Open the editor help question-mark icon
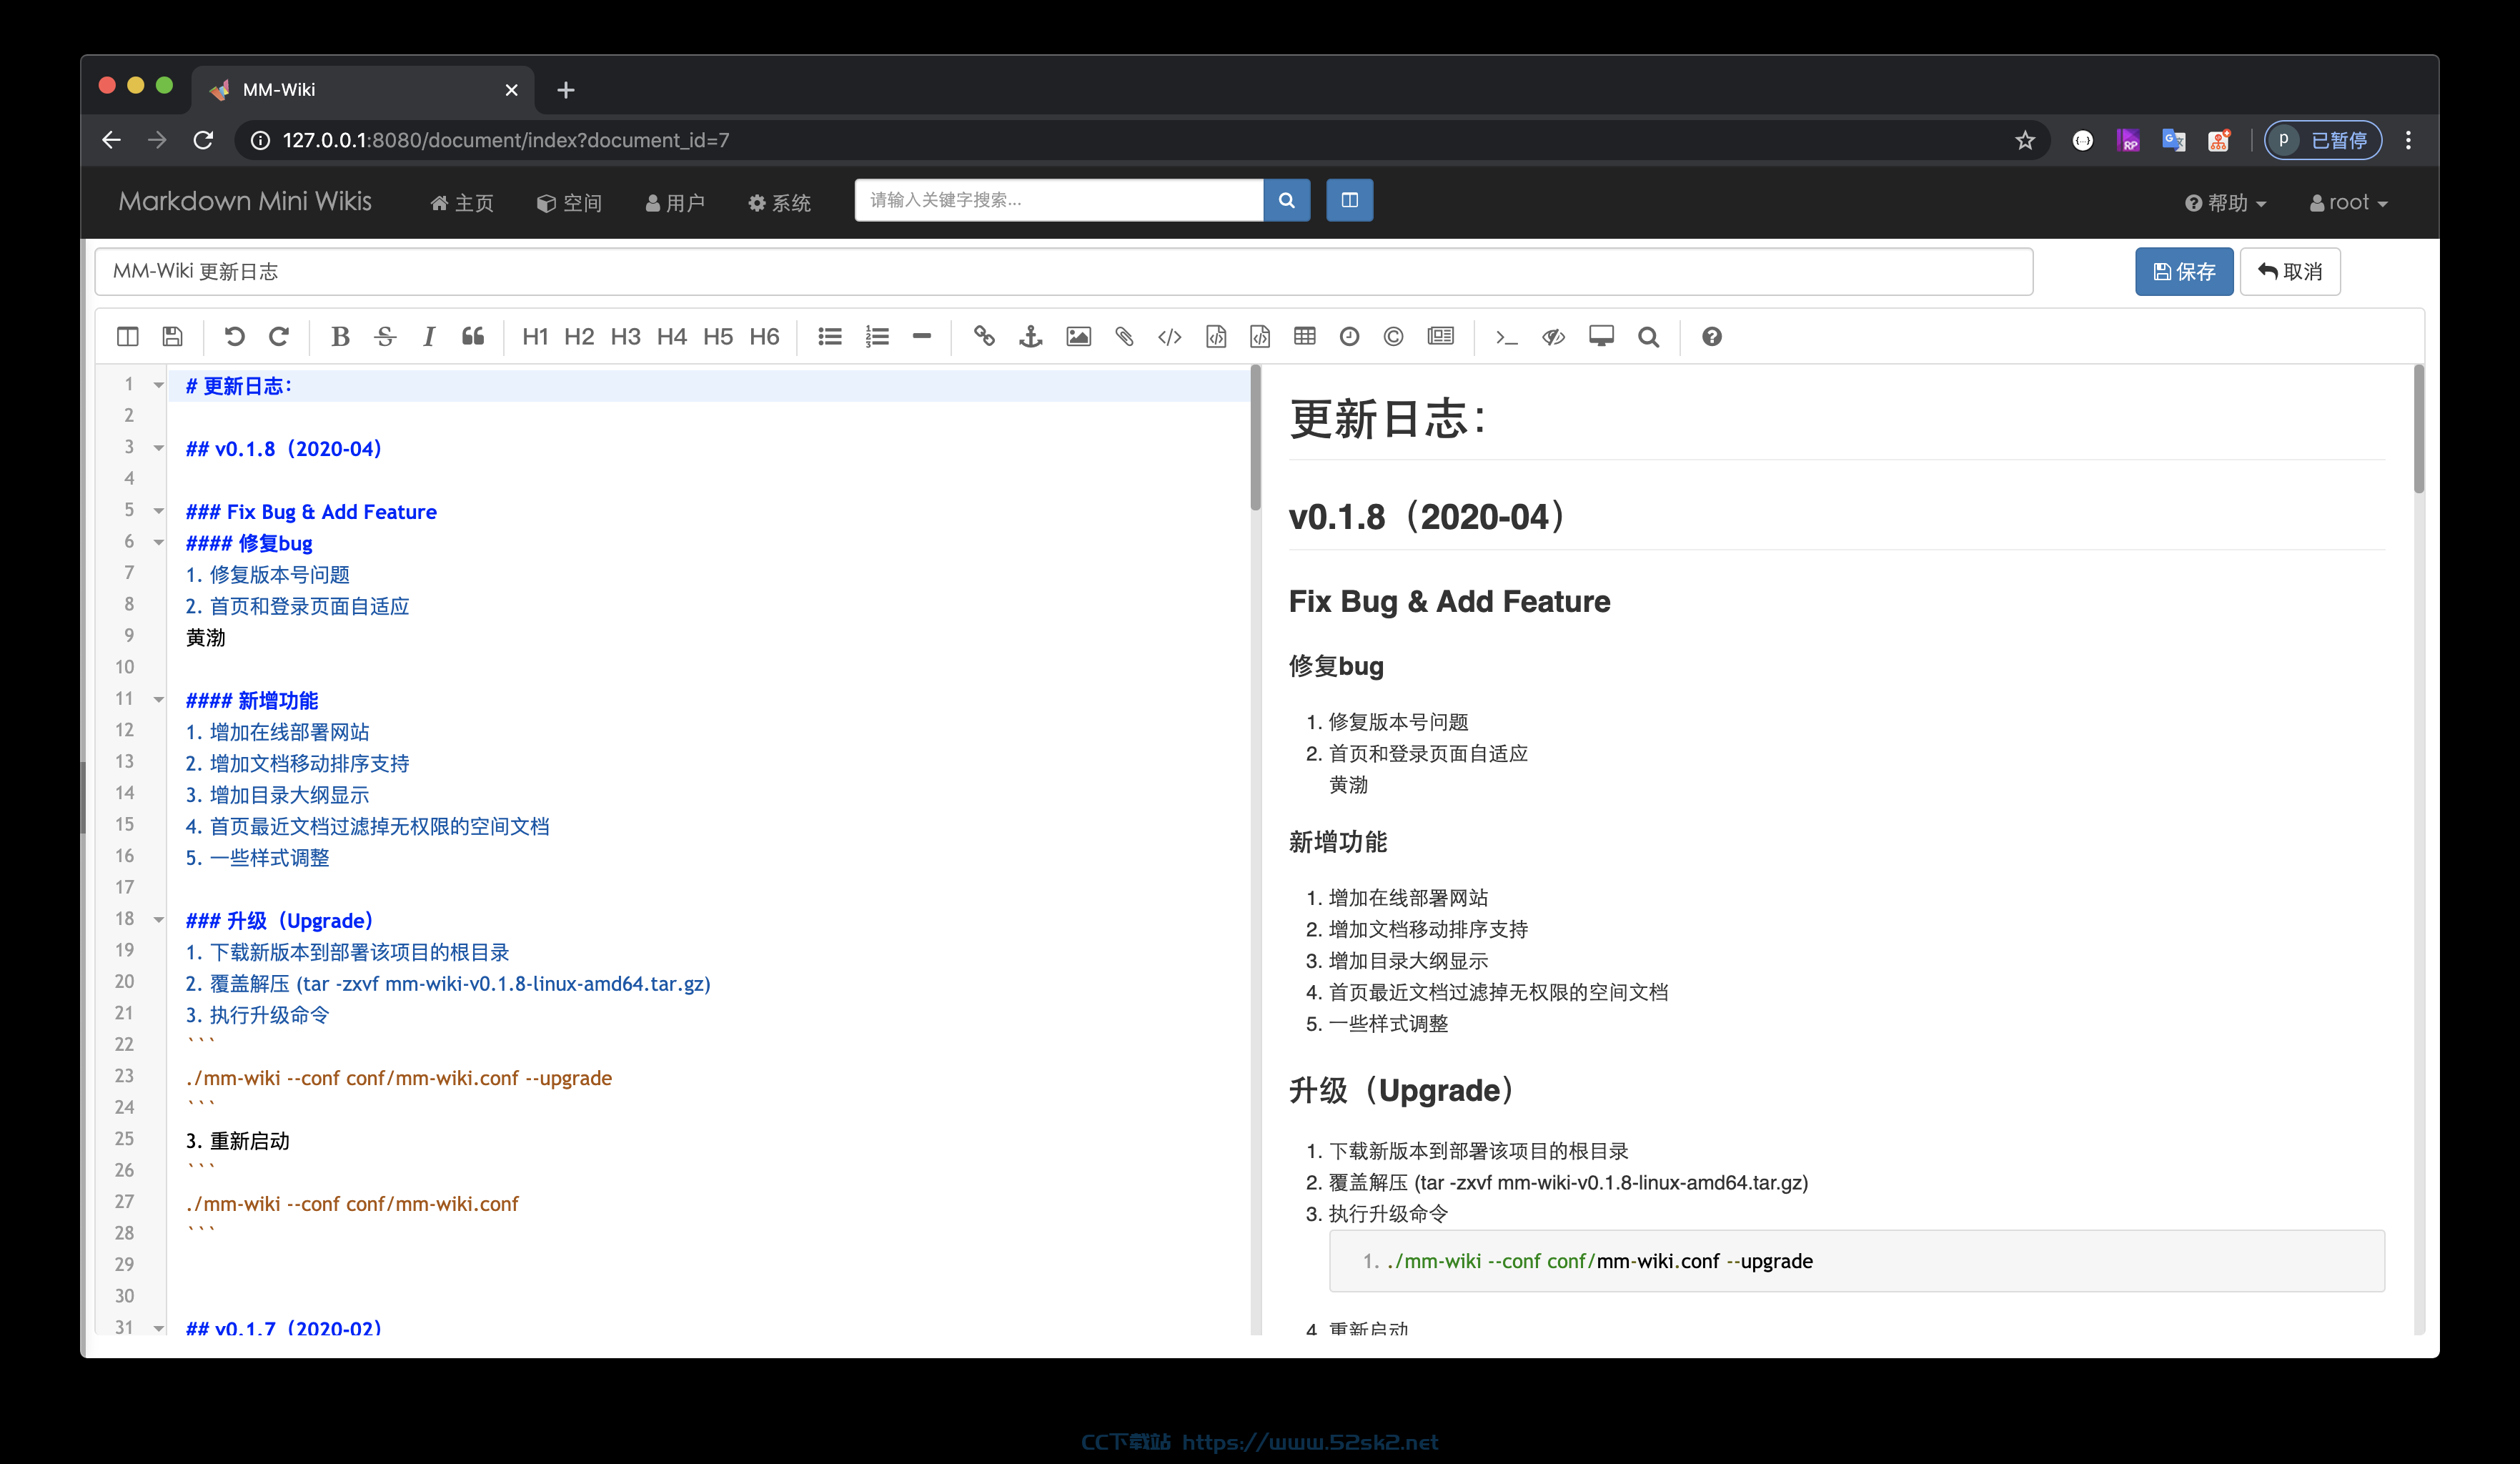The height and width of the screenshot is (1464, 2520). 1712,337
